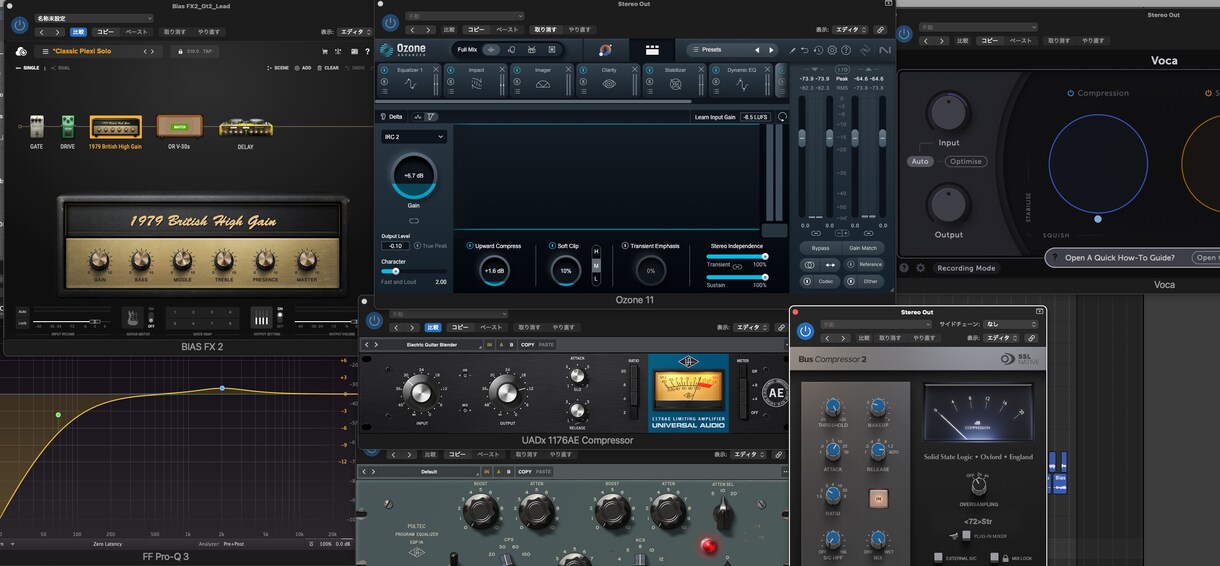
Task: Open BIAS FX 2 cloud icon
Action: click(21, 51)
